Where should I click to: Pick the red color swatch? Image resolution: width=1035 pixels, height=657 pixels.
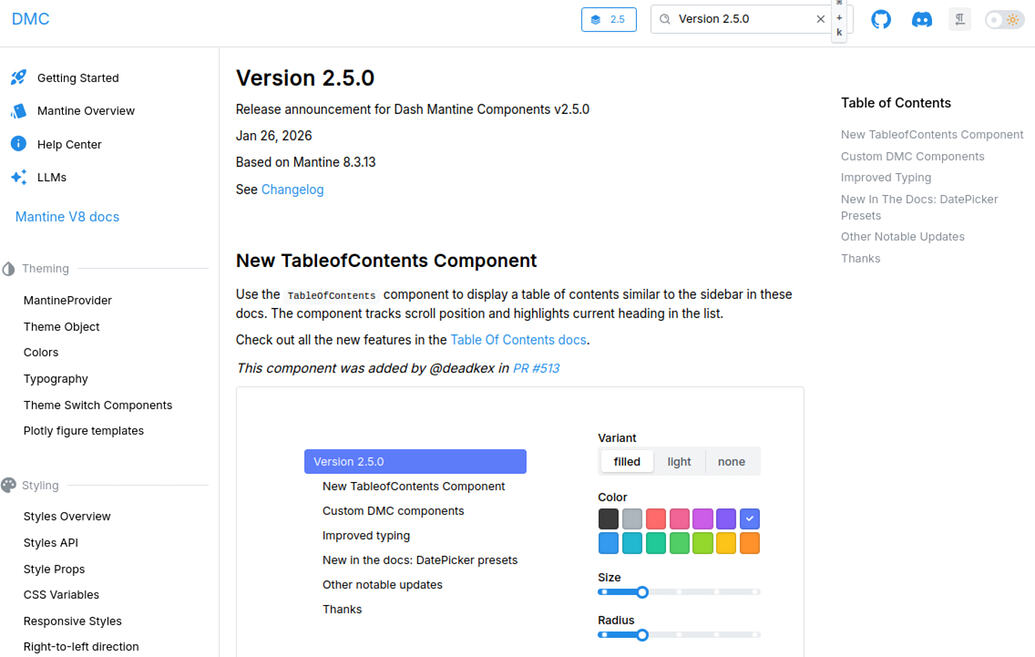tap(655, 518)
